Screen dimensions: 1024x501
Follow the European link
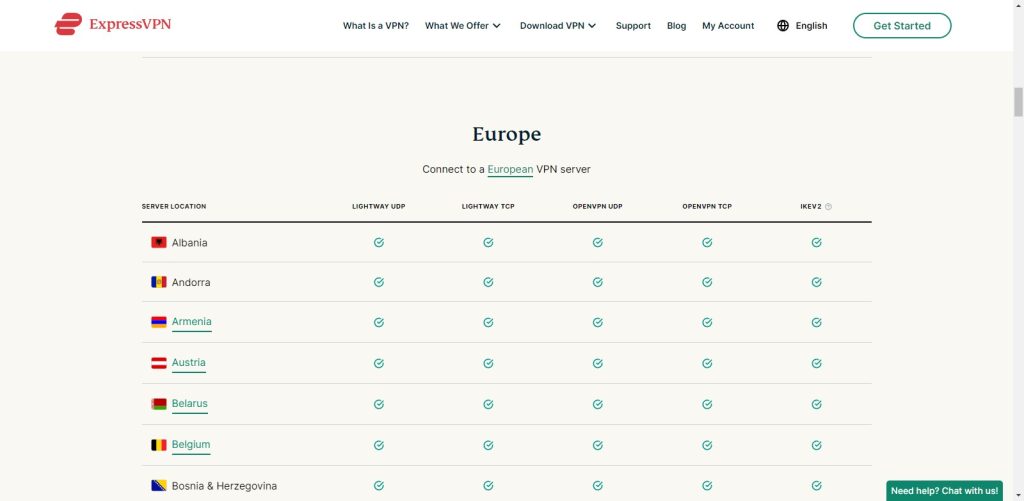point(510,170)
